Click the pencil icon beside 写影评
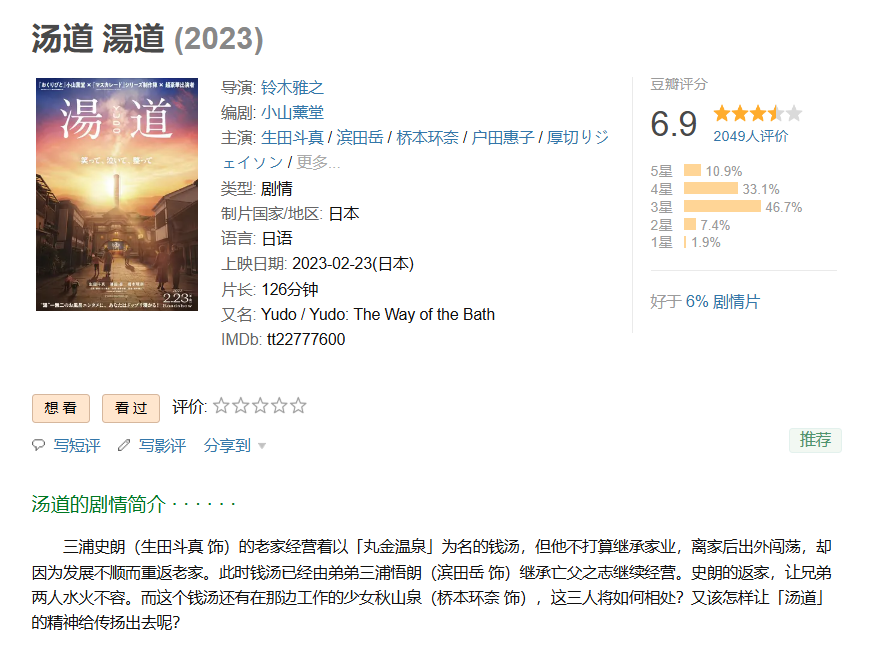This screenshot has height=654, width=879. [x=124, y=445]
